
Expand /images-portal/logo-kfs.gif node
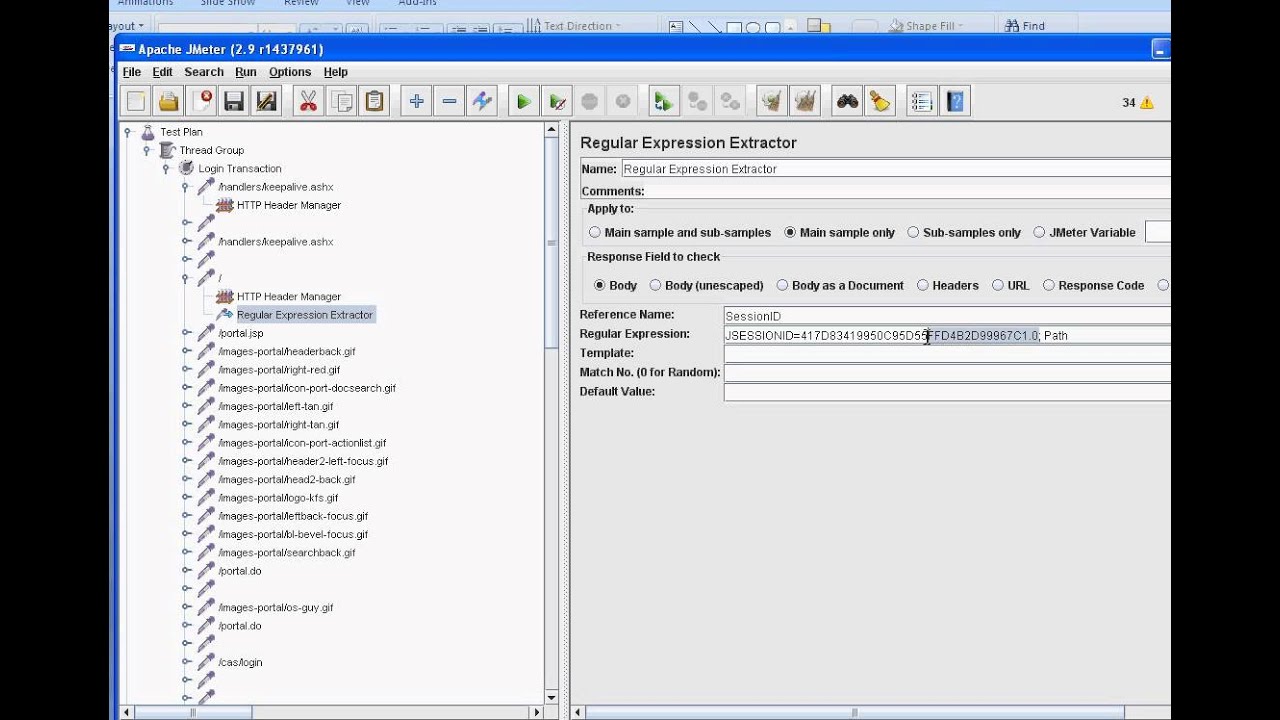point(186,498)
